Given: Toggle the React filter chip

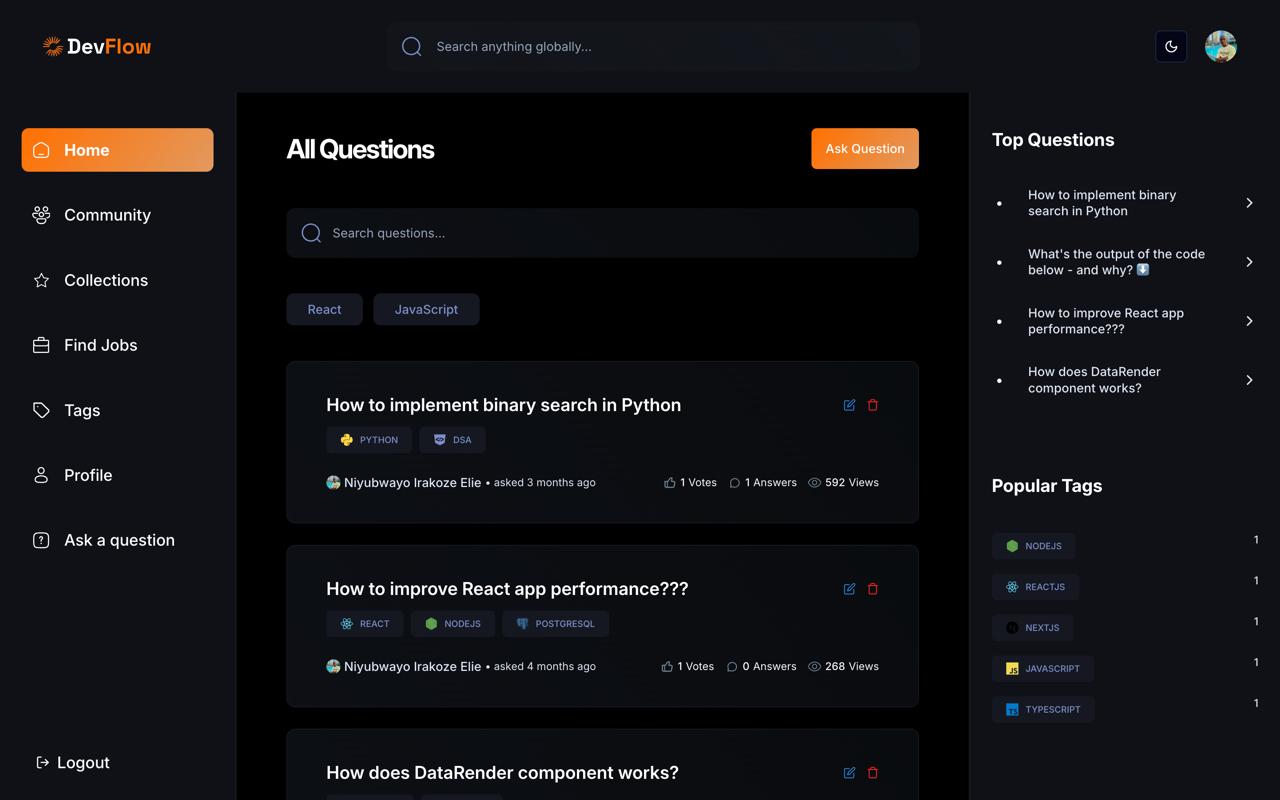Looking at the screenshot, I should (324, 309).
